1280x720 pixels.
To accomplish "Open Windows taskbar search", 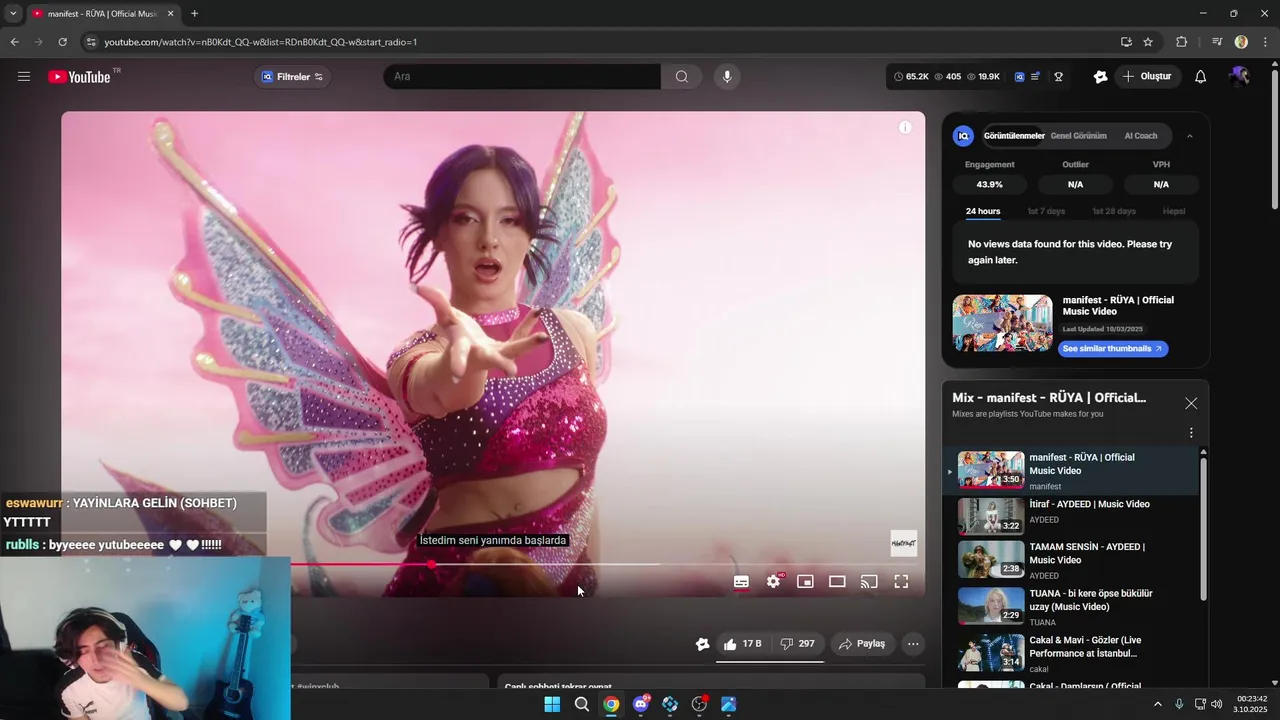I will coord(581,704).
